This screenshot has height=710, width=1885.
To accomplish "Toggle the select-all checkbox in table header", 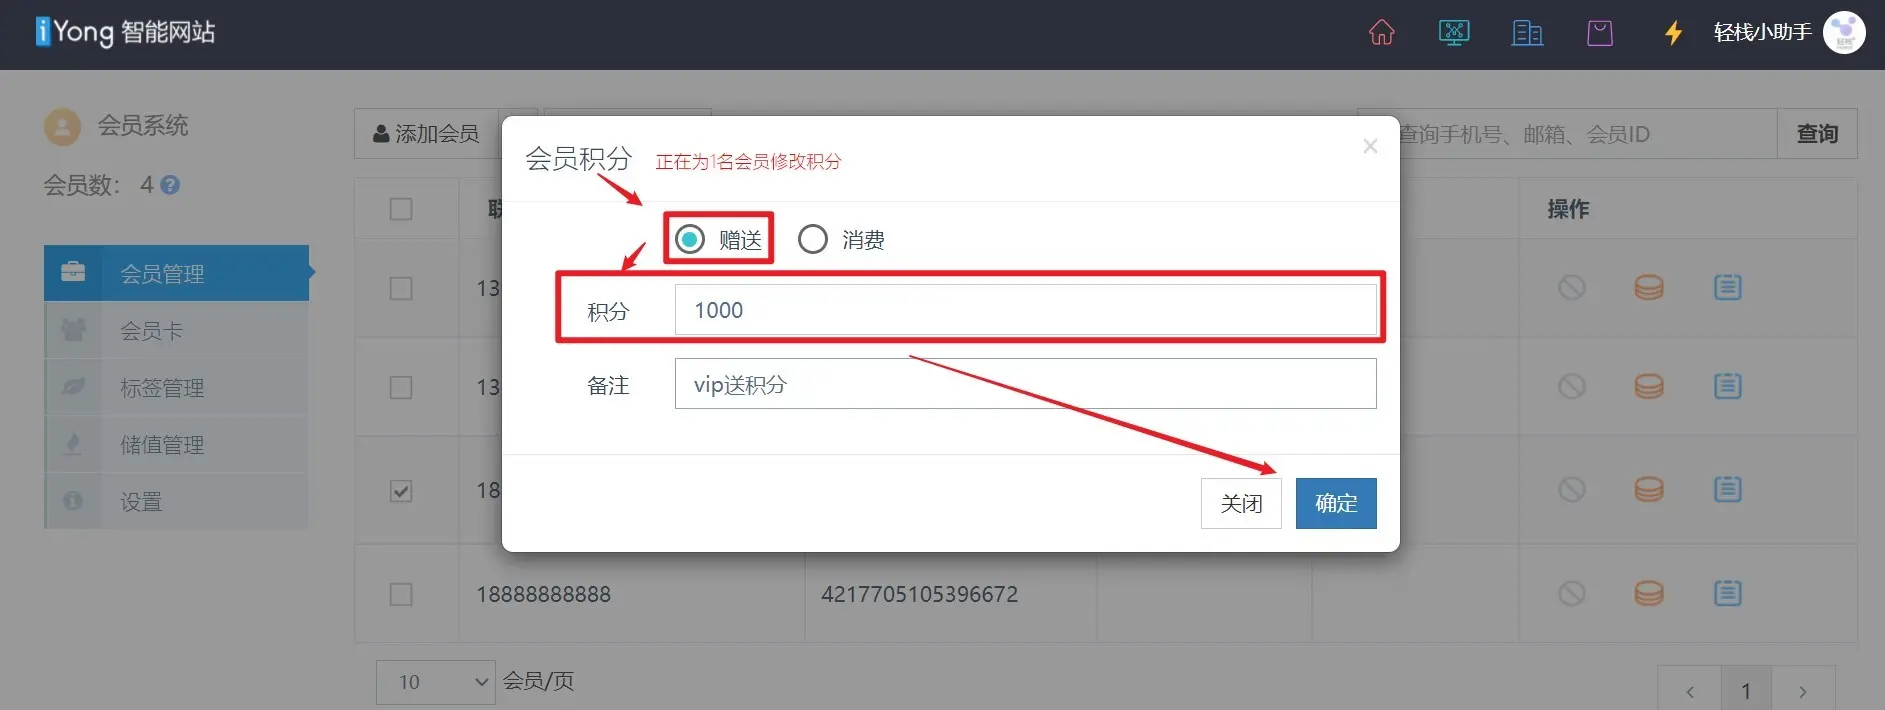I will (x=401, y=209).
